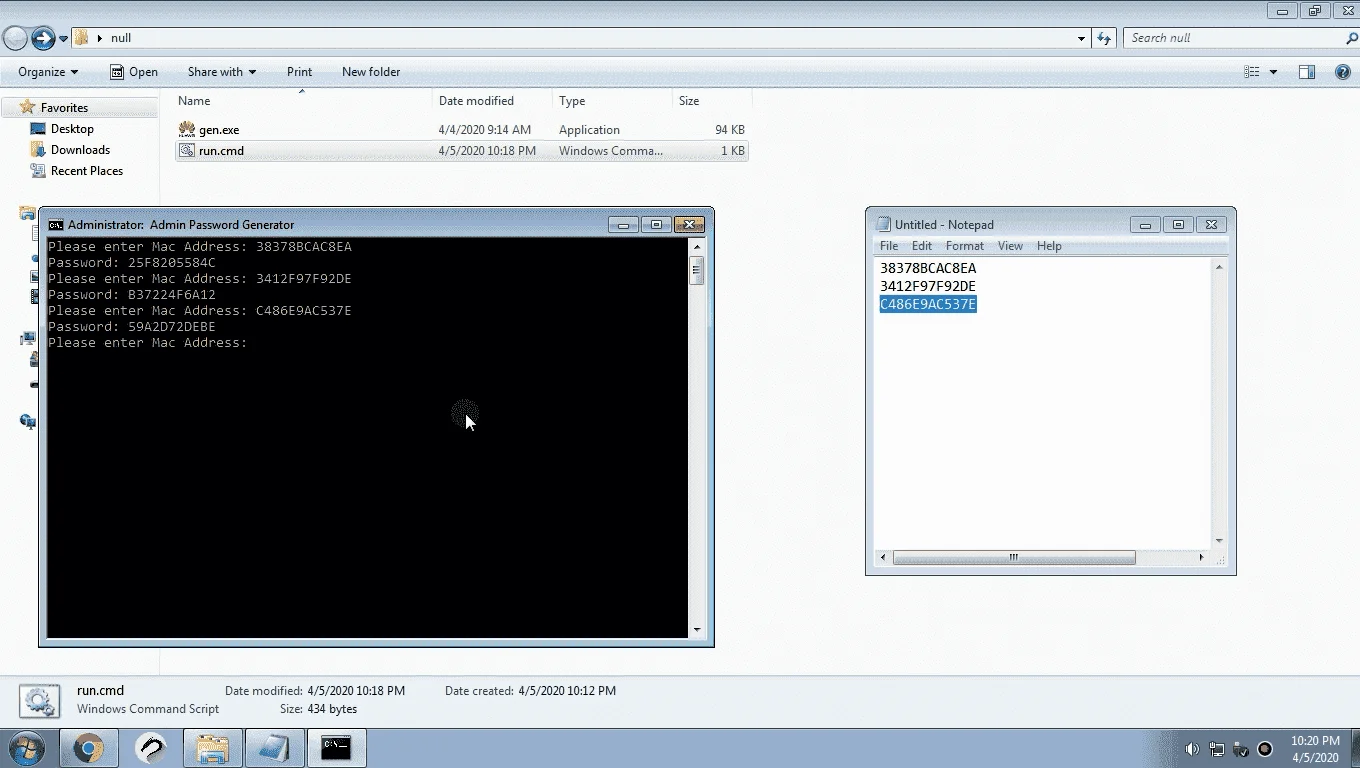Click the Explorer help icon

click(1343, 72)
